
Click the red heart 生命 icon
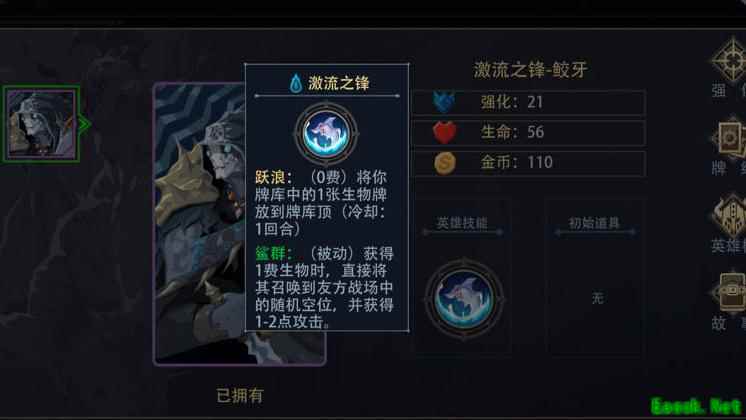pyautogui.click(x=444, y=132)
